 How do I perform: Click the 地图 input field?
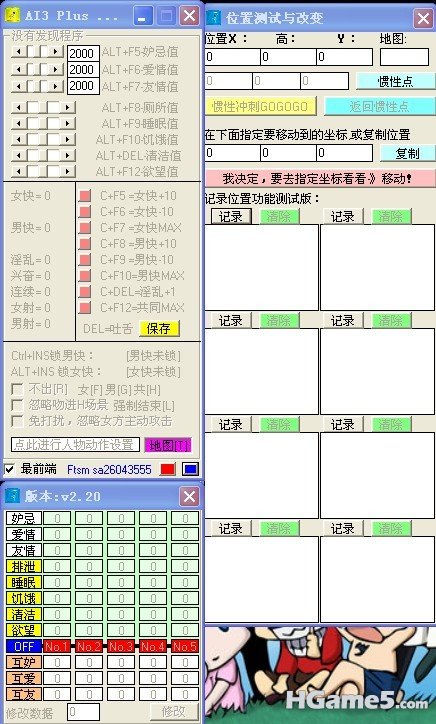[x=405, y=57]
